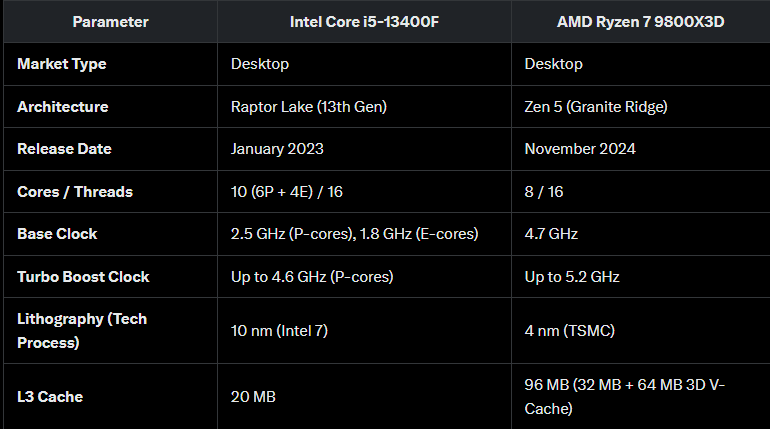Click the Up to 5.2 GHz cell

[x=572, y=277]
